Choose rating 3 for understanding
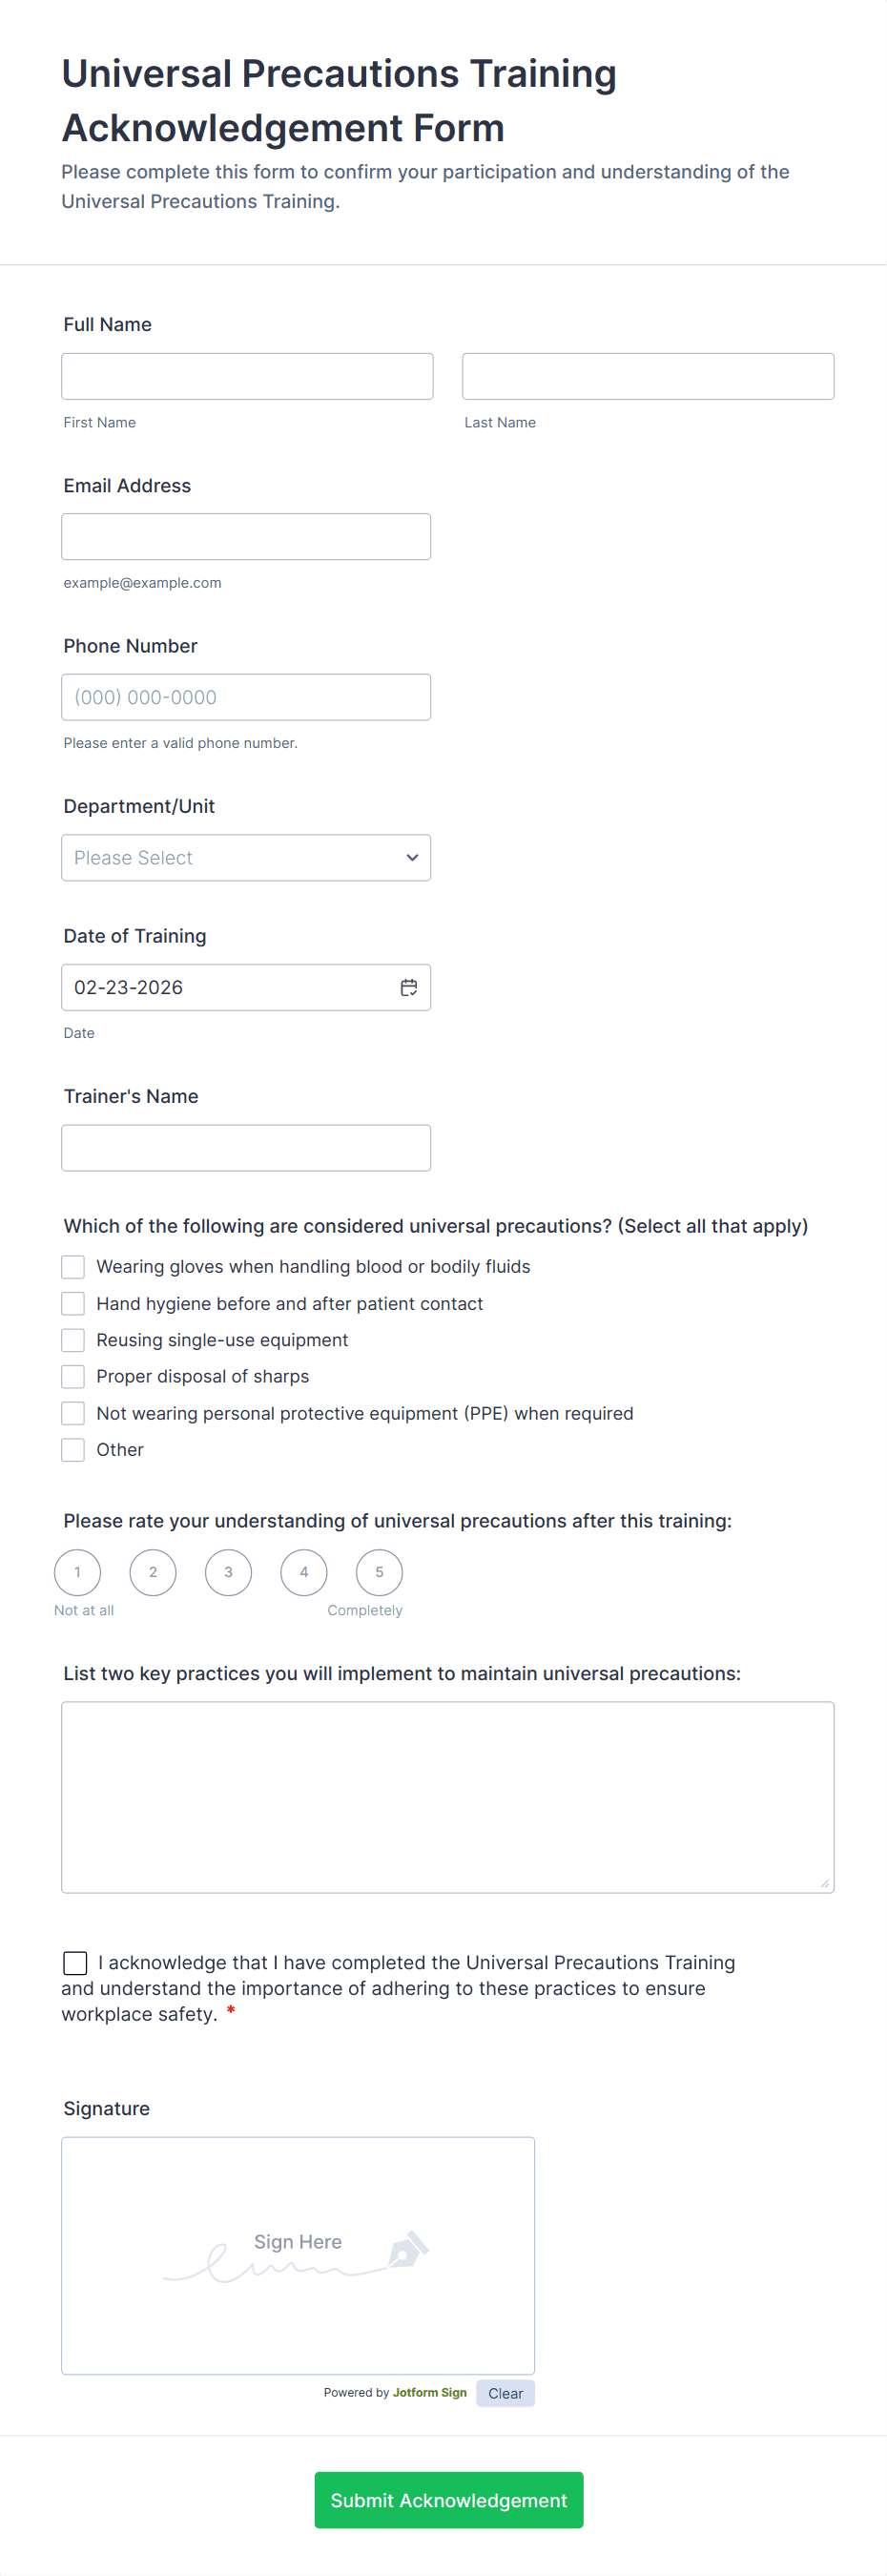The width and height of the screenshot is (887, 2576). coord(228,1572)
